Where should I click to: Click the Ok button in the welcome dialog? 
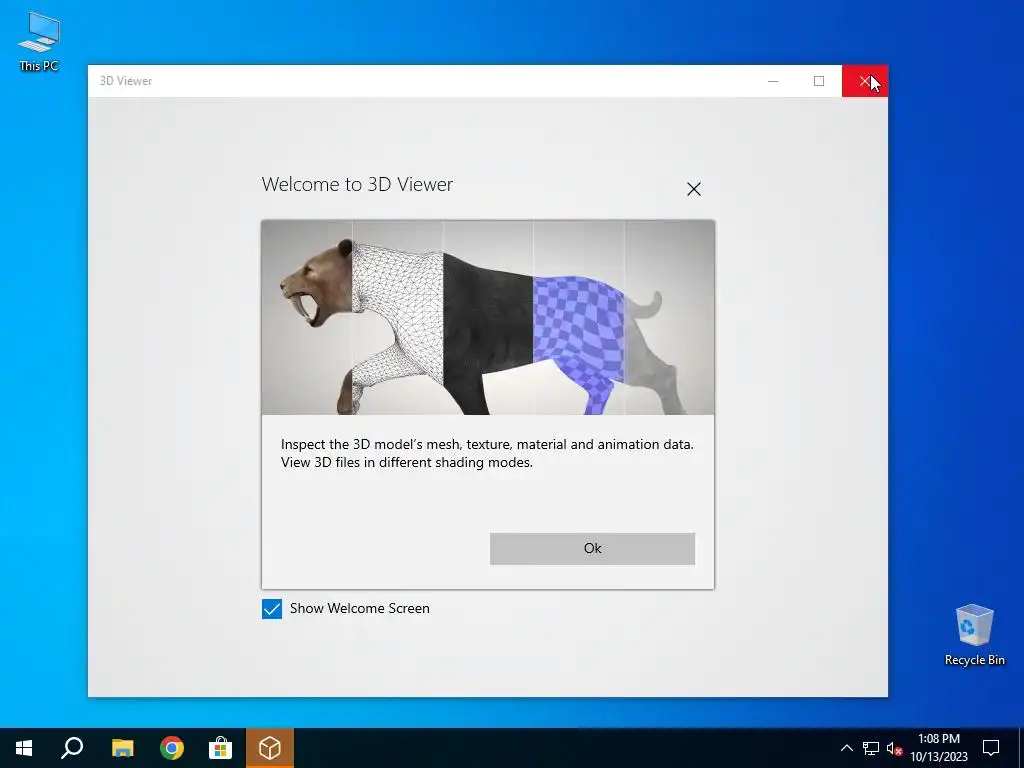coord(592,549)
